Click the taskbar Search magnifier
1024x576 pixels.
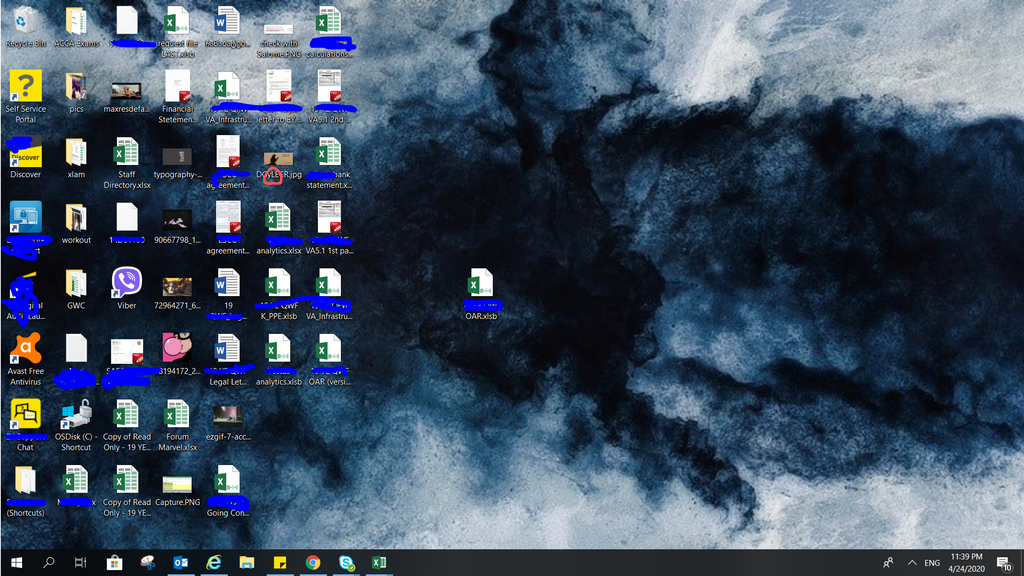(x=48, y=562)
